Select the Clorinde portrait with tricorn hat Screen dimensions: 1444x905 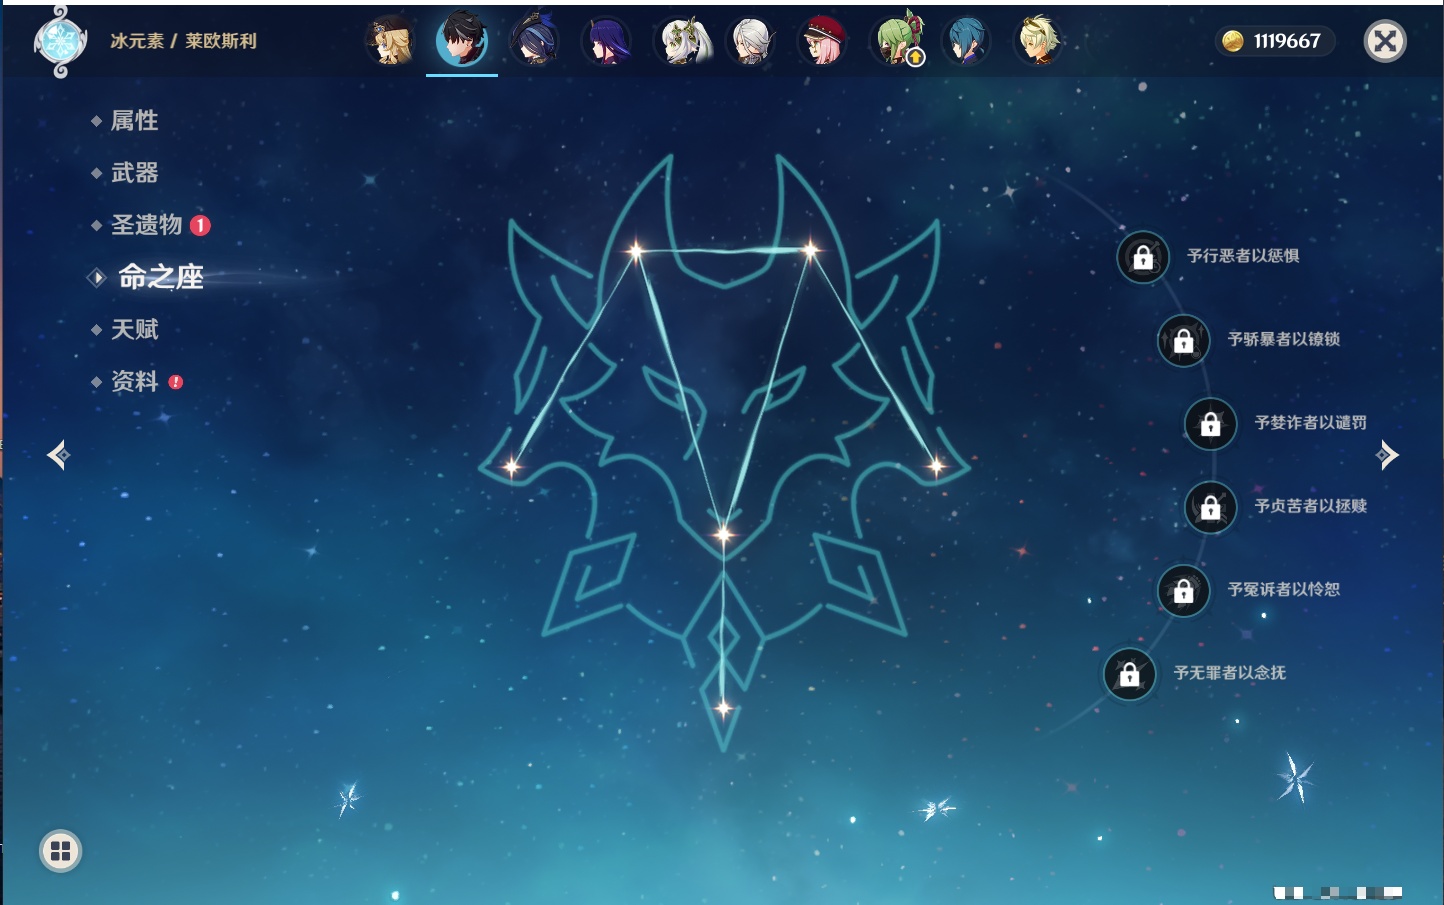534,41
